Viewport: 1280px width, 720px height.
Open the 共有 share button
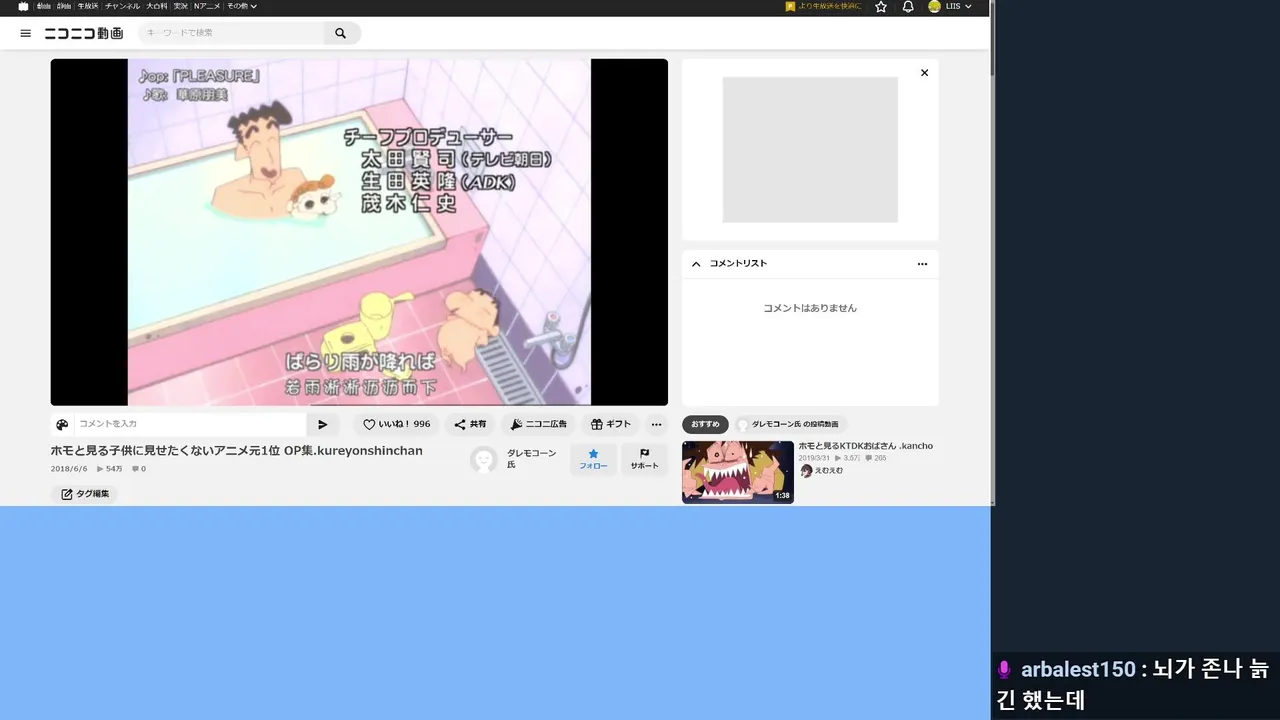[x=470, y=424]
